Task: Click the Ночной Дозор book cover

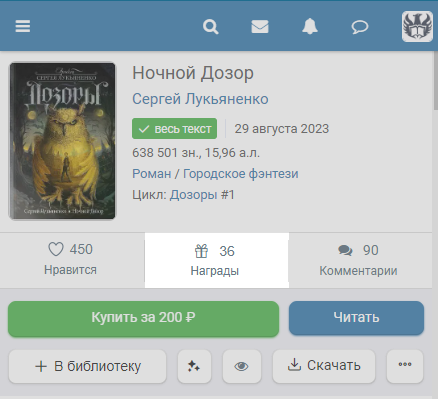Action: pos(62,141)
